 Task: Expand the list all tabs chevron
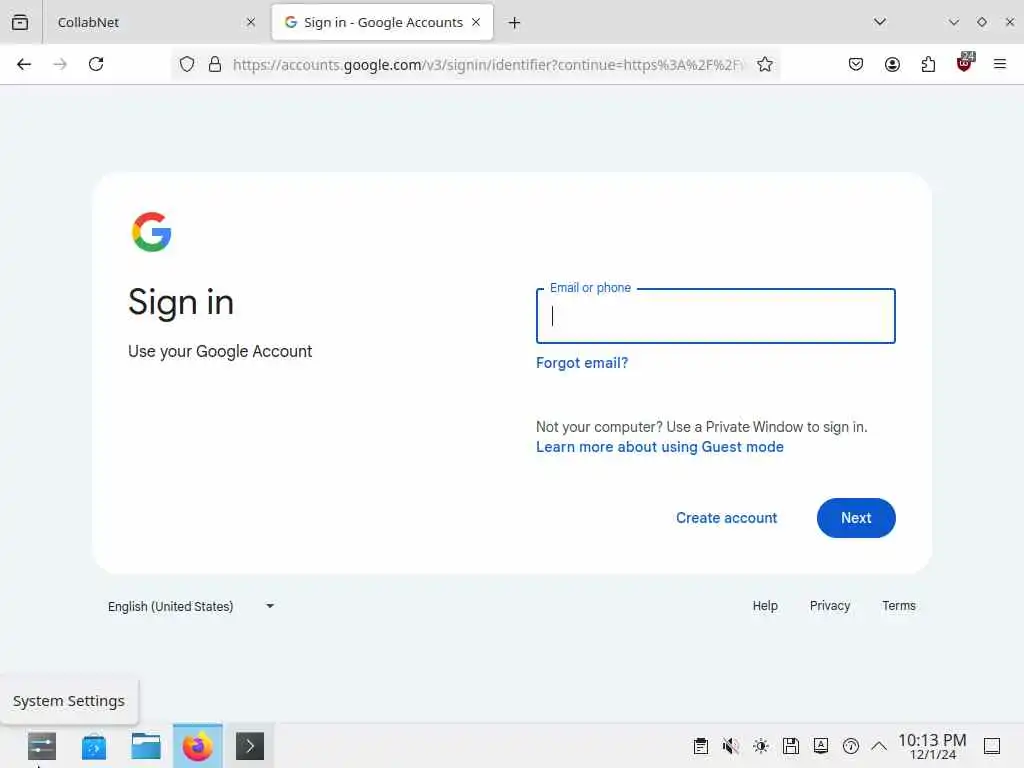point(880,22)
